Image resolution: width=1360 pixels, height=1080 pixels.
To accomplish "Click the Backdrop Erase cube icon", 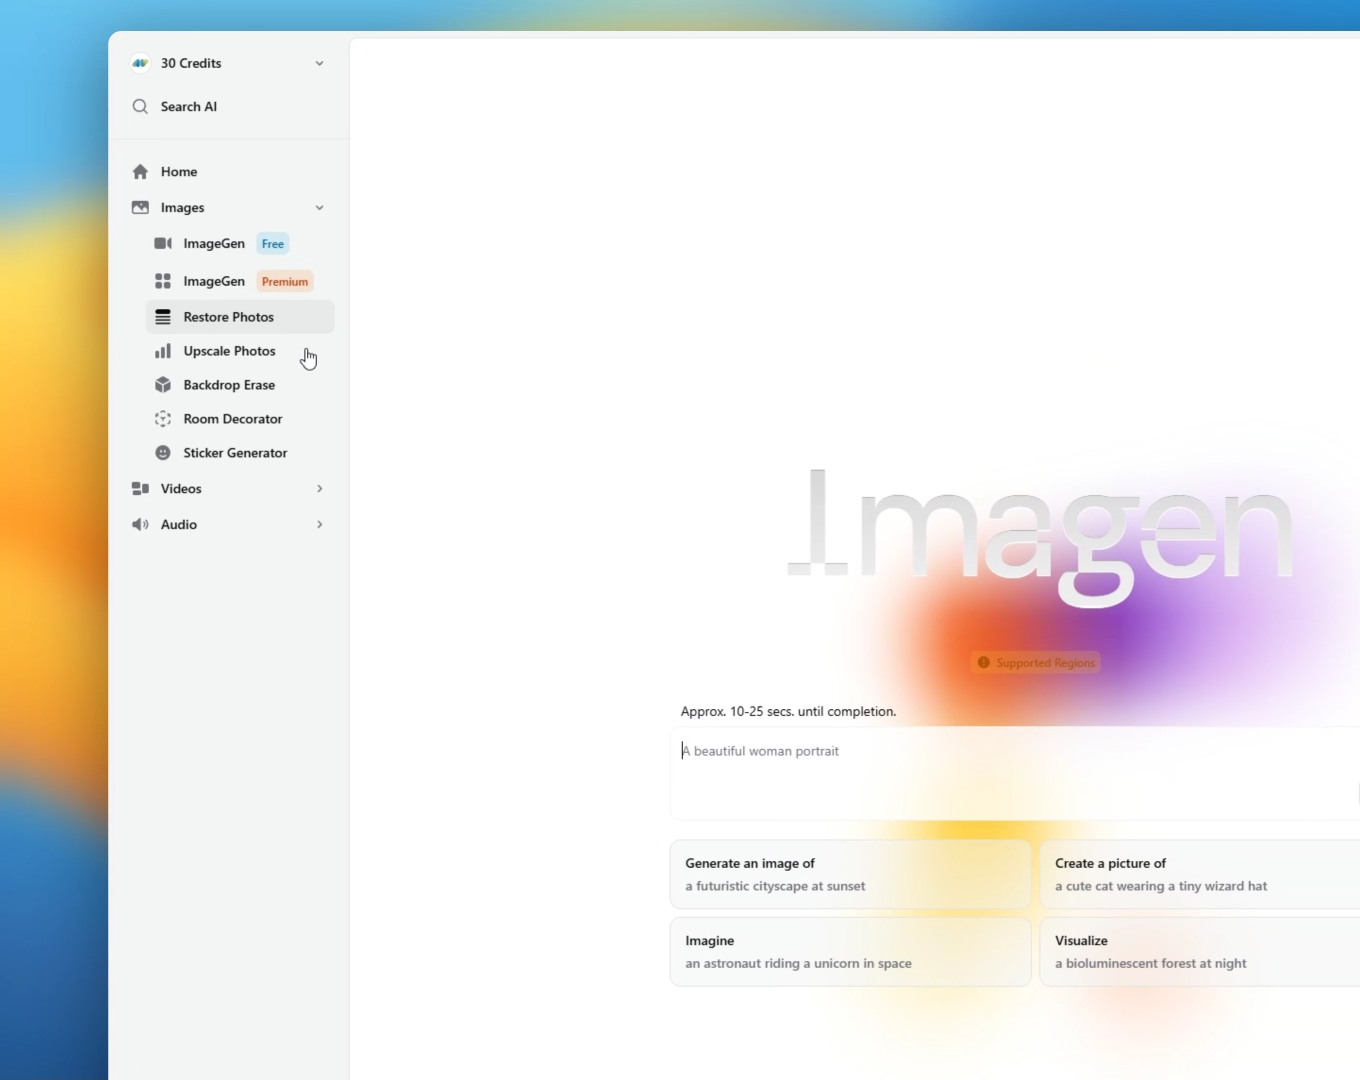I will pos(163,385).
